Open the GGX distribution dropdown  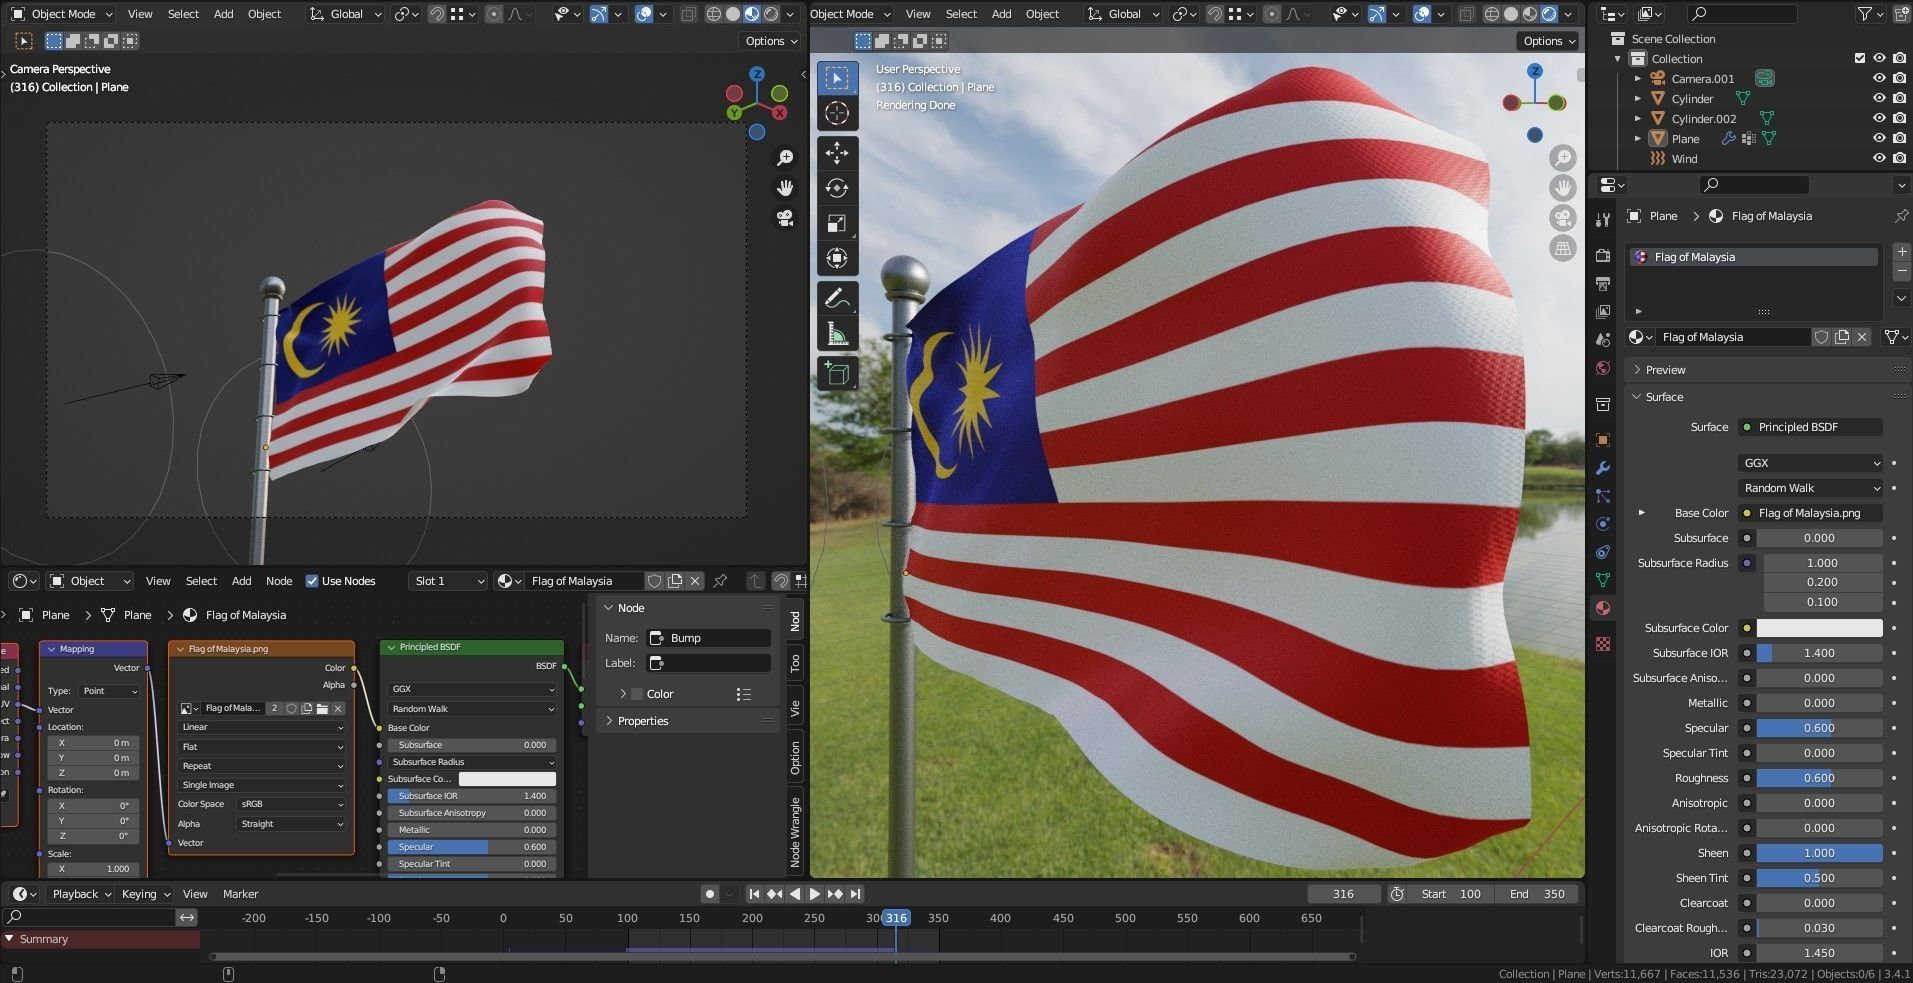pos(1810,462)
